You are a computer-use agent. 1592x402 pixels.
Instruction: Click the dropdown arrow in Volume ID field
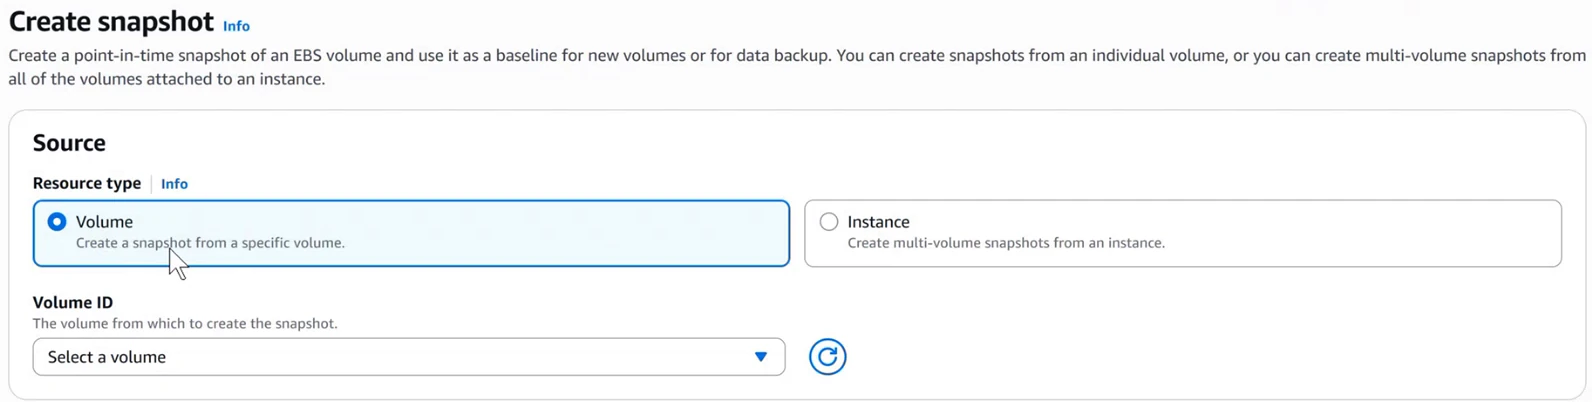coord(761,357)
